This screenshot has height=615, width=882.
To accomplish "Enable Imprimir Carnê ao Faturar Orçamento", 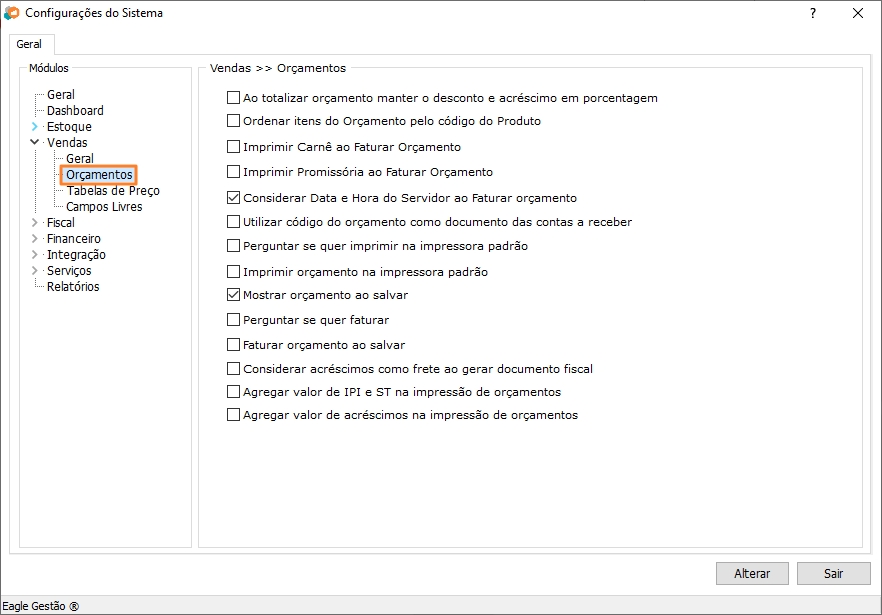I will pos(234,147).
